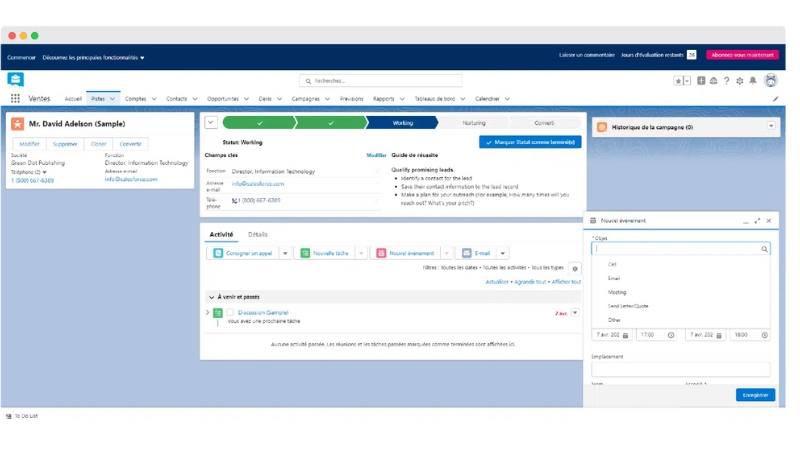Click the Nouvelle tâche button
This screenshot has height=450, width=800.
326,253
